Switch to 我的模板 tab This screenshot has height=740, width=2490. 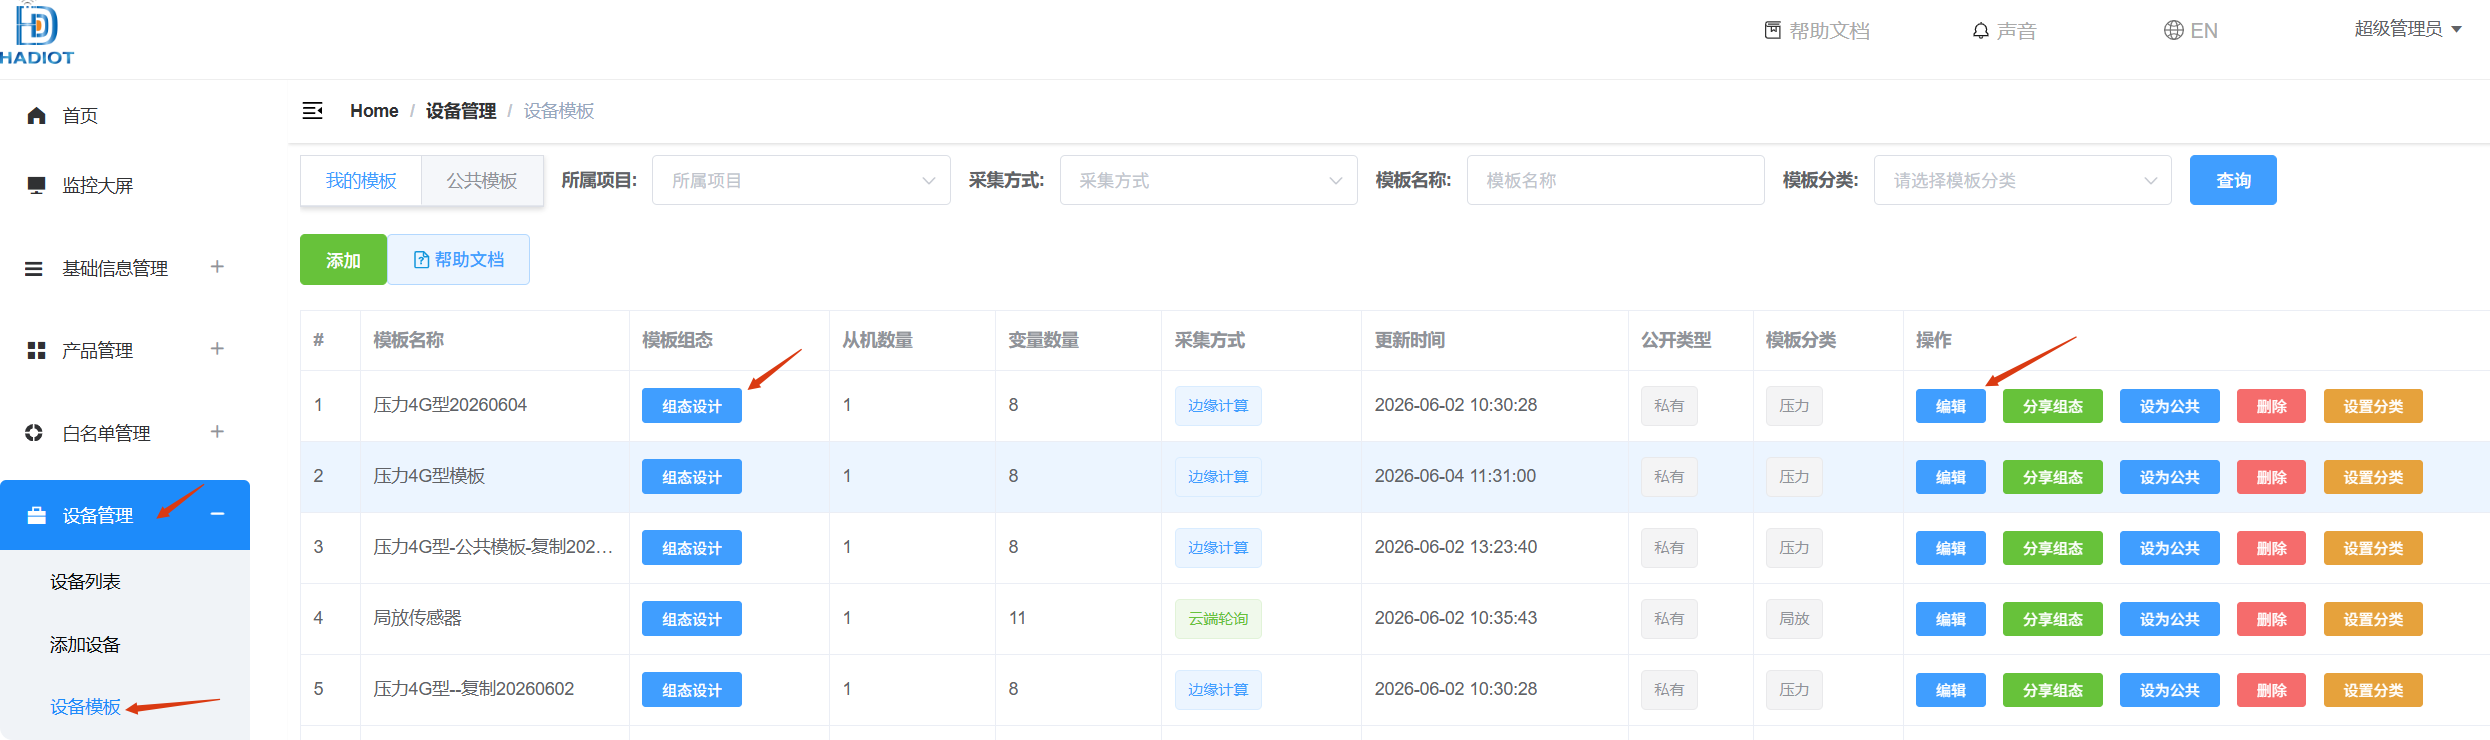coord(361,181)
